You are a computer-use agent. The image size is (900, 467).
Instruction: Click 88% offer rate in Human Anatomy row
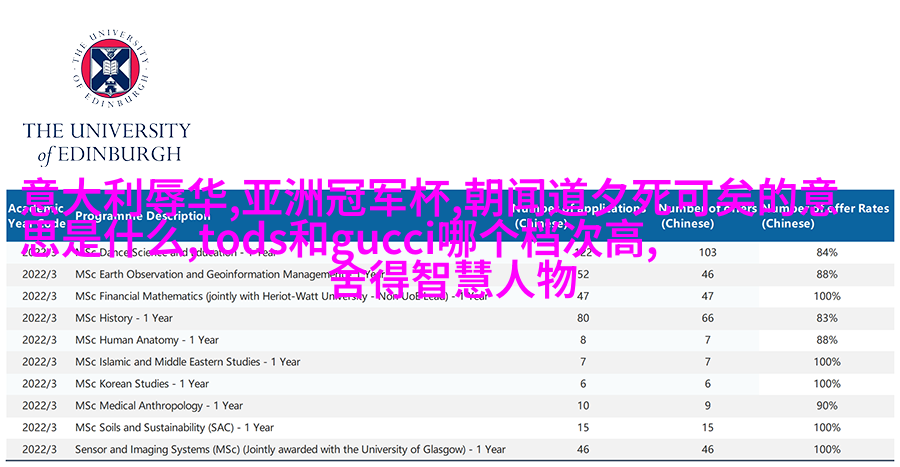(x=827, y=340)
